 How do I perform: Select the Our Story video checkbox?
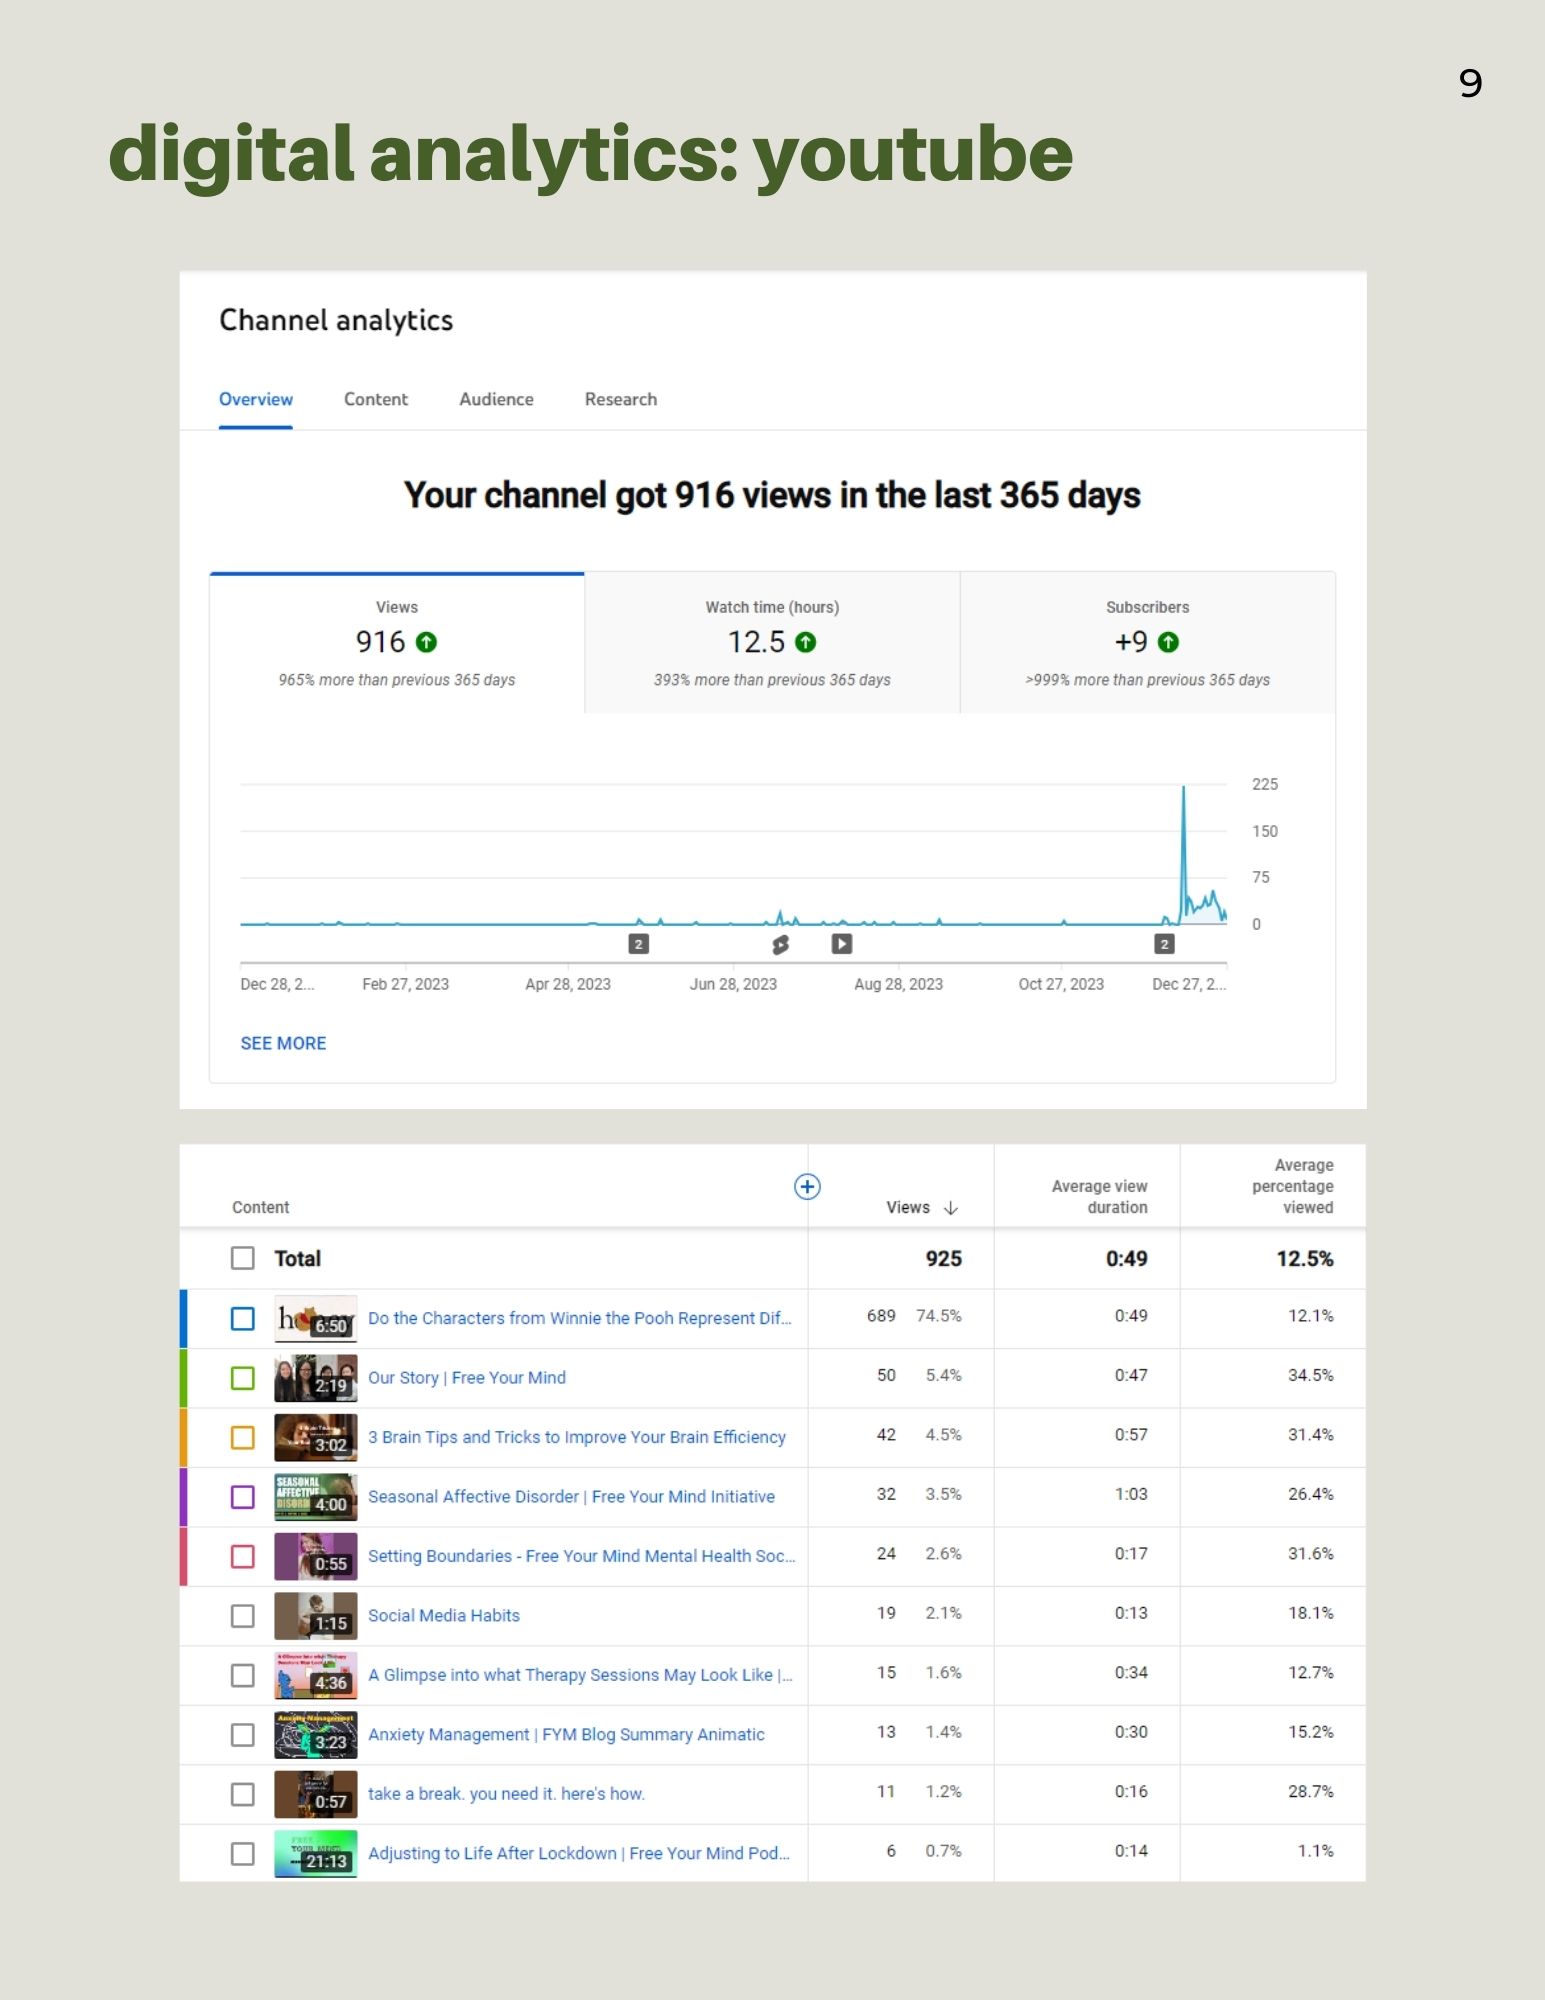[243, 1378]
